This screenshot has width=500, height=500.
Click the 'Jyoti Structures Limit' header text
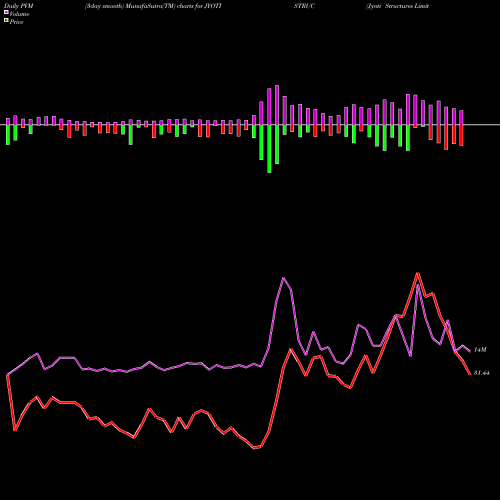tap(397, 6)
